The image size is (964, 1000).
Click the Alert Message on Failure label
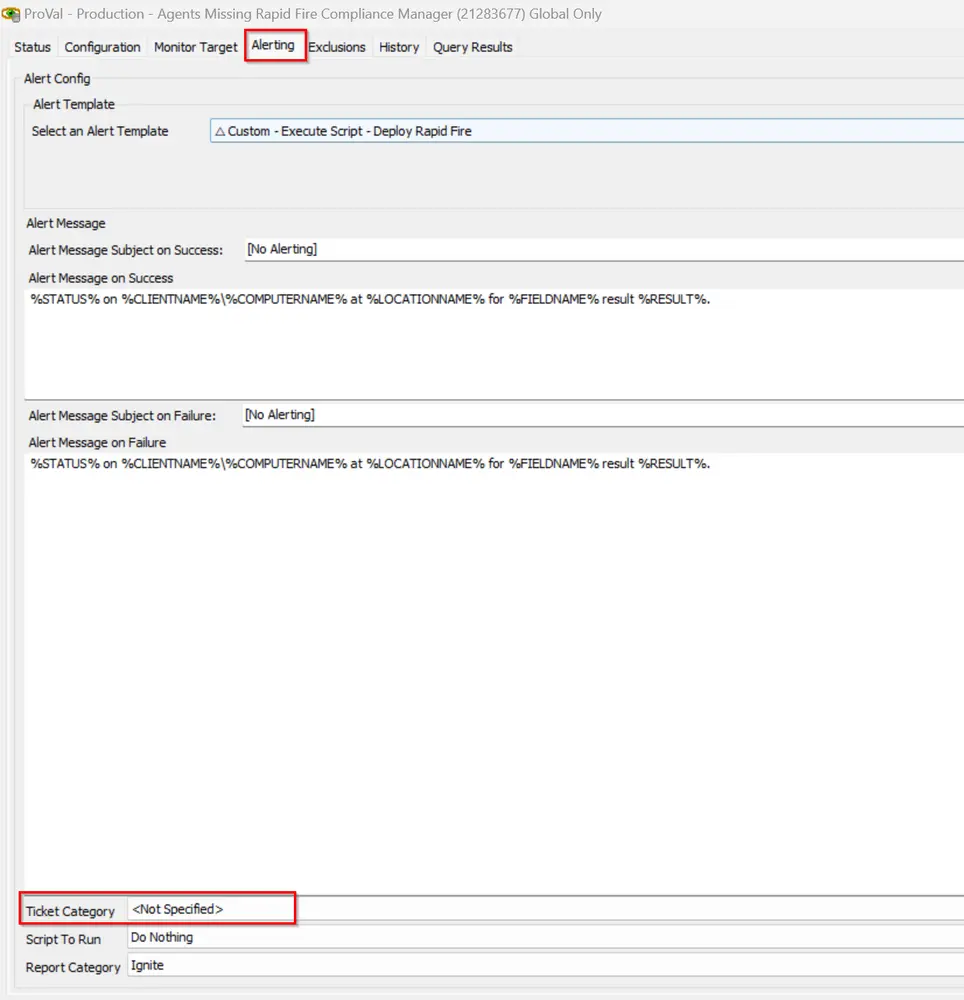pyautogui.click(x=97, y=443)
